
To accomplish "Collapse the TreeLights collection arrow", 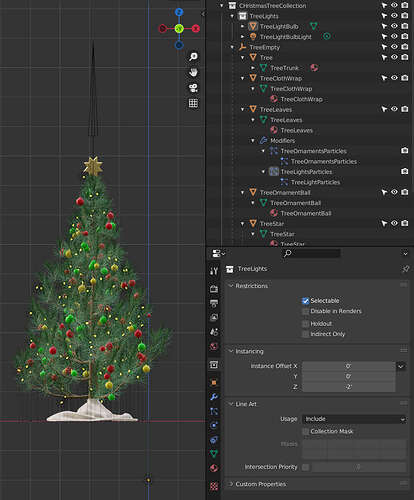I will [x=232, y=16].
